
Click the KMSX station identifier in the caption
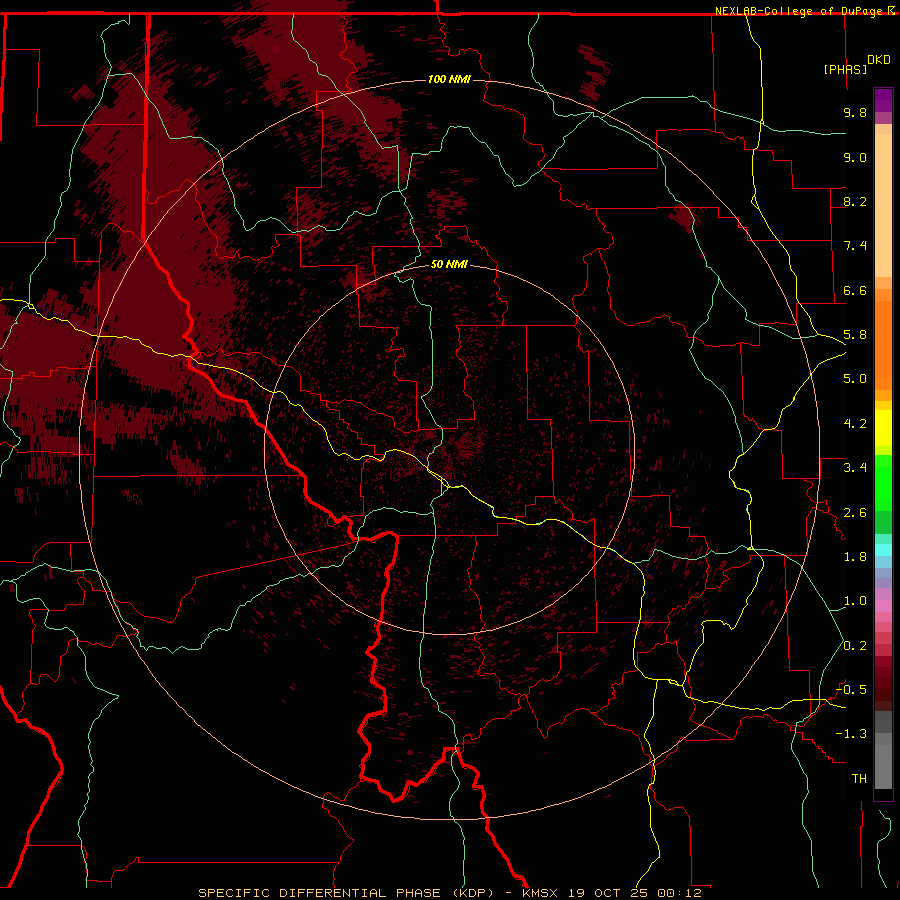click(x=539, y=893)
